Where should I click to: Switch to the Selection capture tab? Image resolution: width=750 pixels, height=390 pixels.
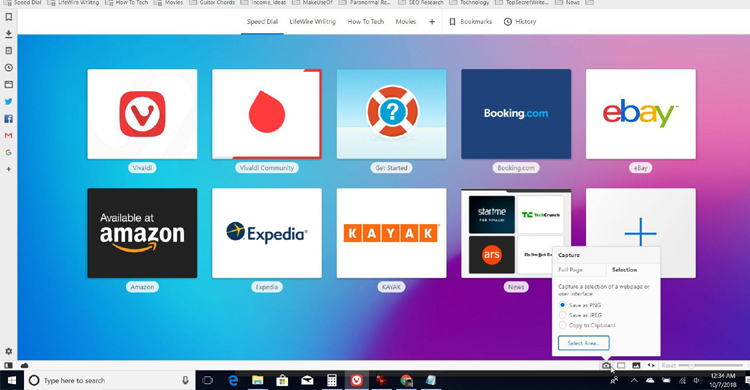click(633, 270)
